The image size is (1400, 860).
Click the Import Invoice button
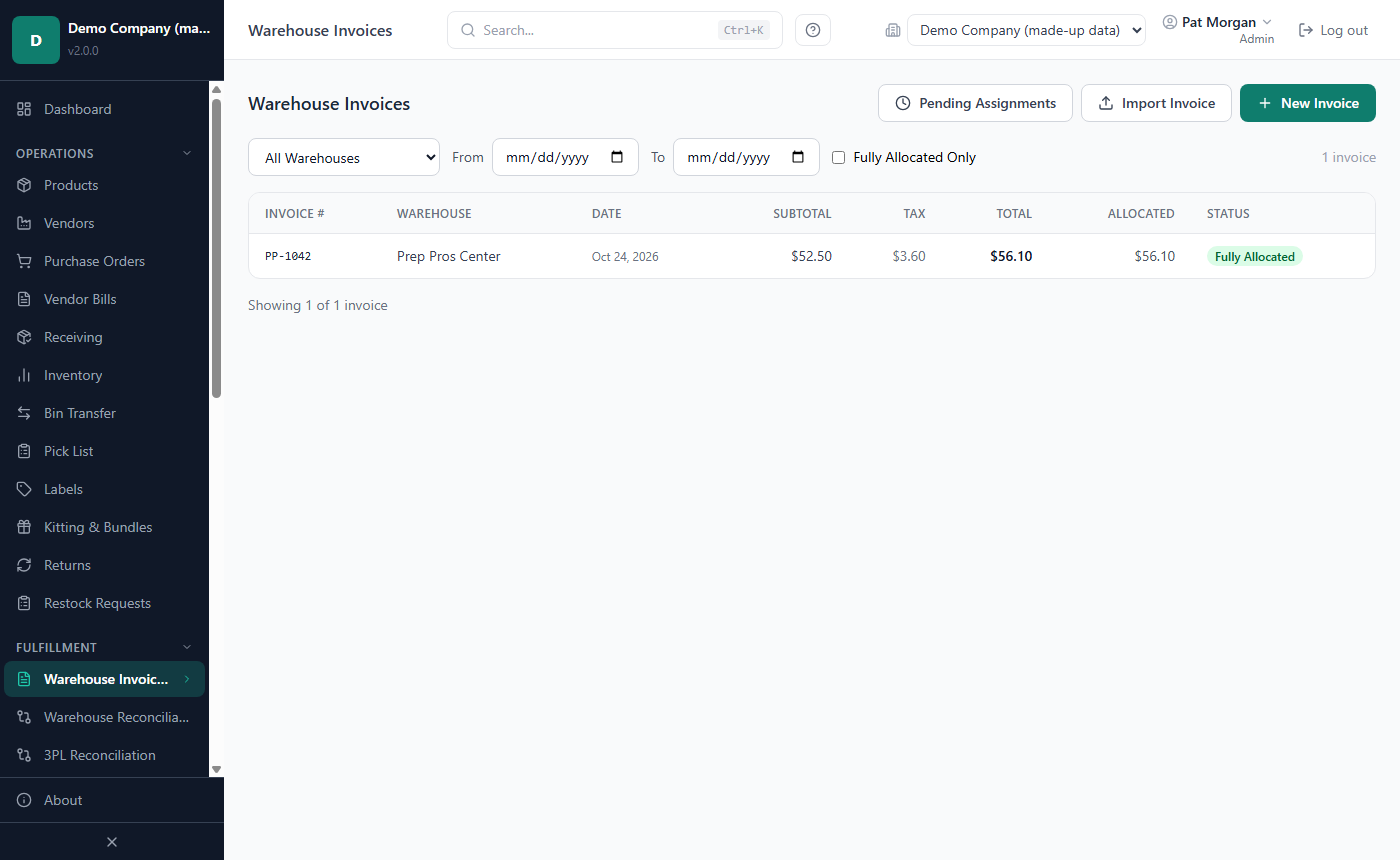click(1156, 103)
